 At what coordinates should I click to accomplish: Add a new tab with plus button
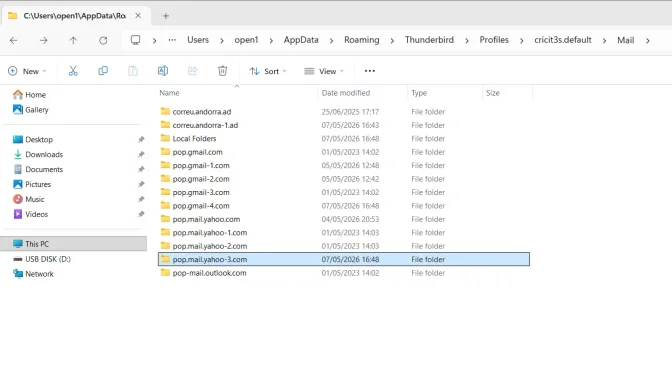(166, 16)
